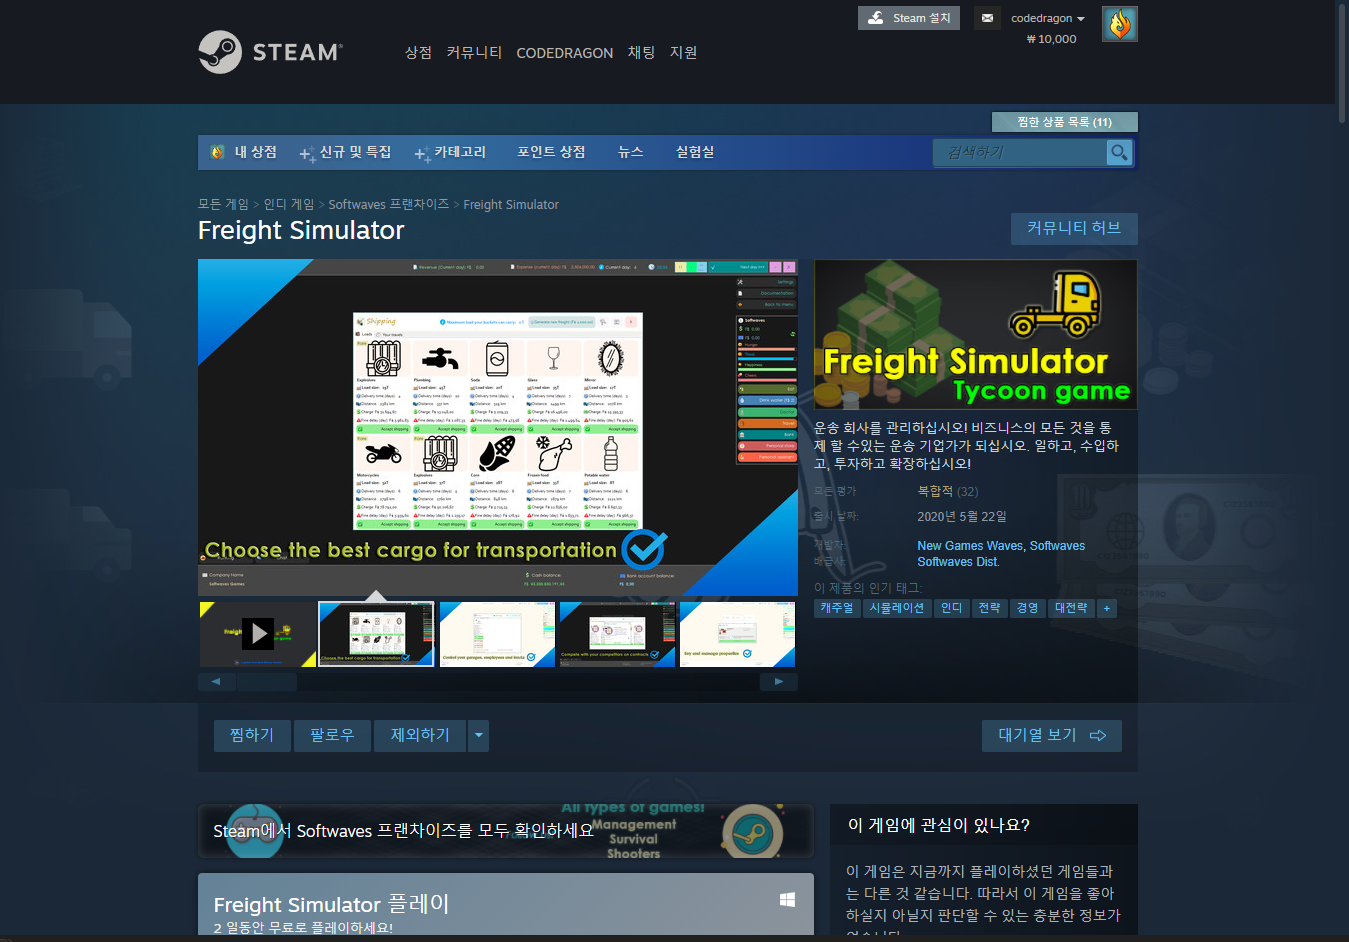Open the codedragon account dropdown
The image size is (1349, 942).
(1047, 18)
